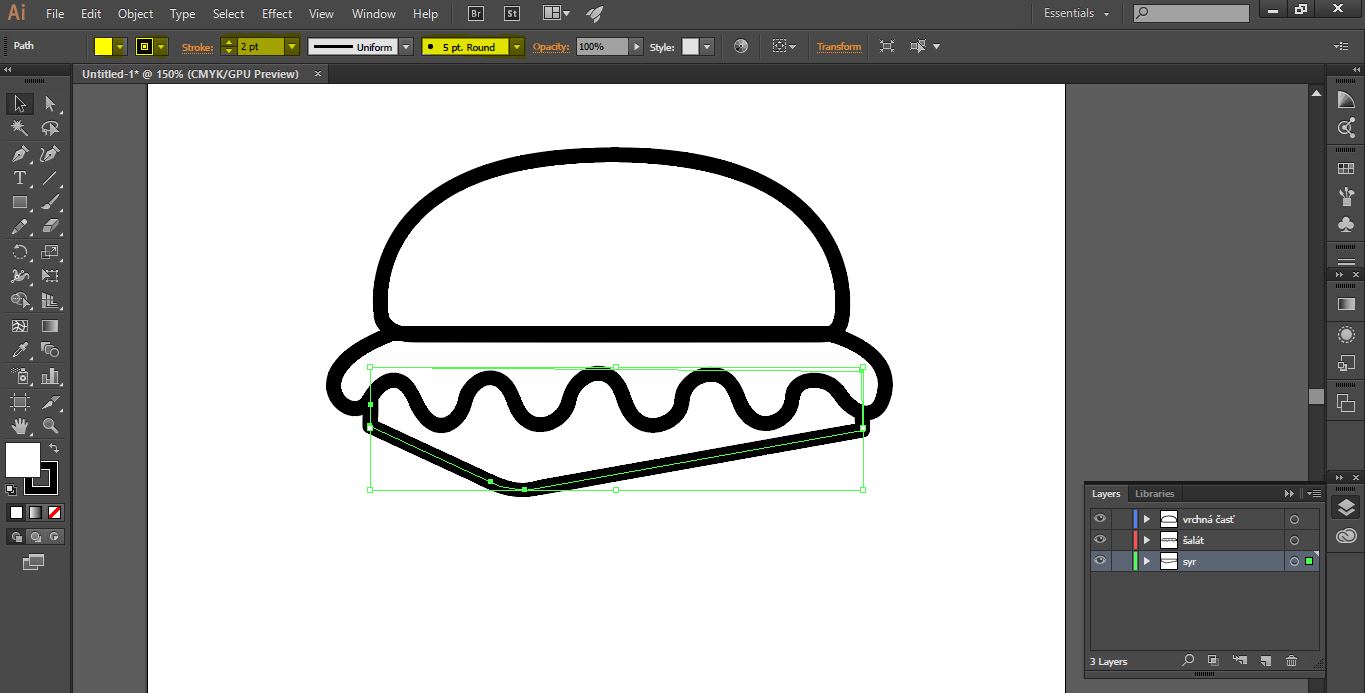Select the Direct Selection tool
This screenshot has height=693, width=1365.
[x=50, y=104]
